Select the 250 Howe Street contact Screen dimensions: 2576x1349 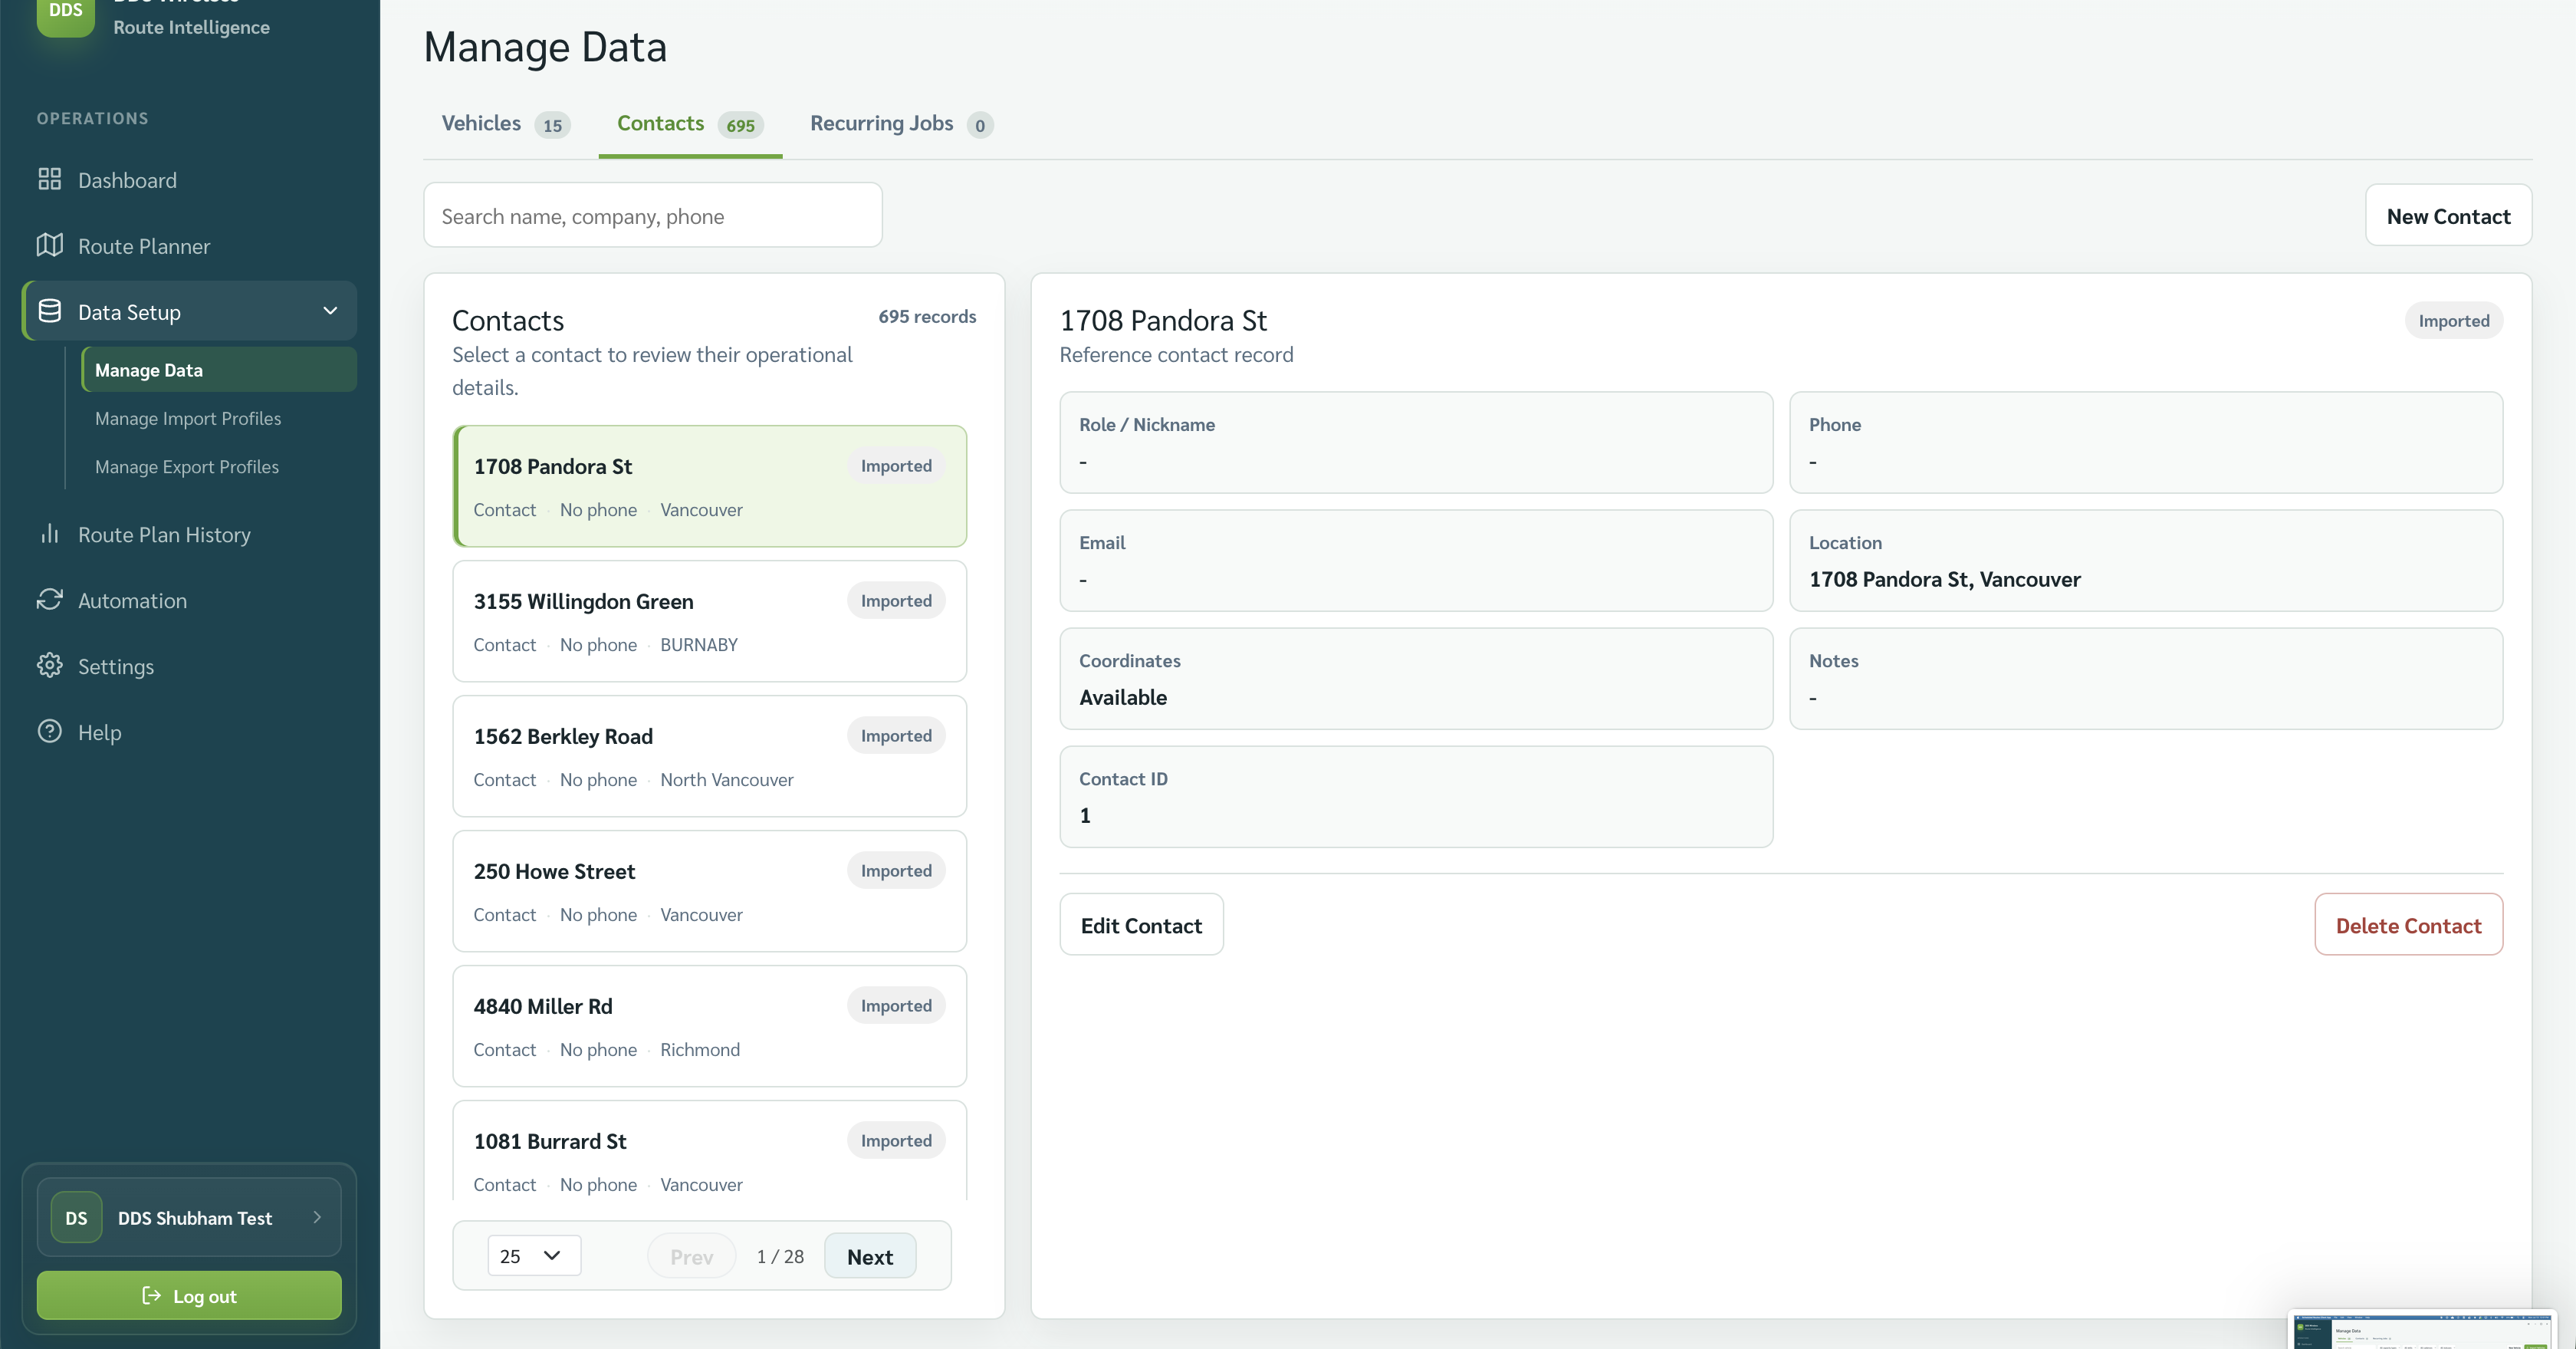pyautogui.click(x=710, y=891)
